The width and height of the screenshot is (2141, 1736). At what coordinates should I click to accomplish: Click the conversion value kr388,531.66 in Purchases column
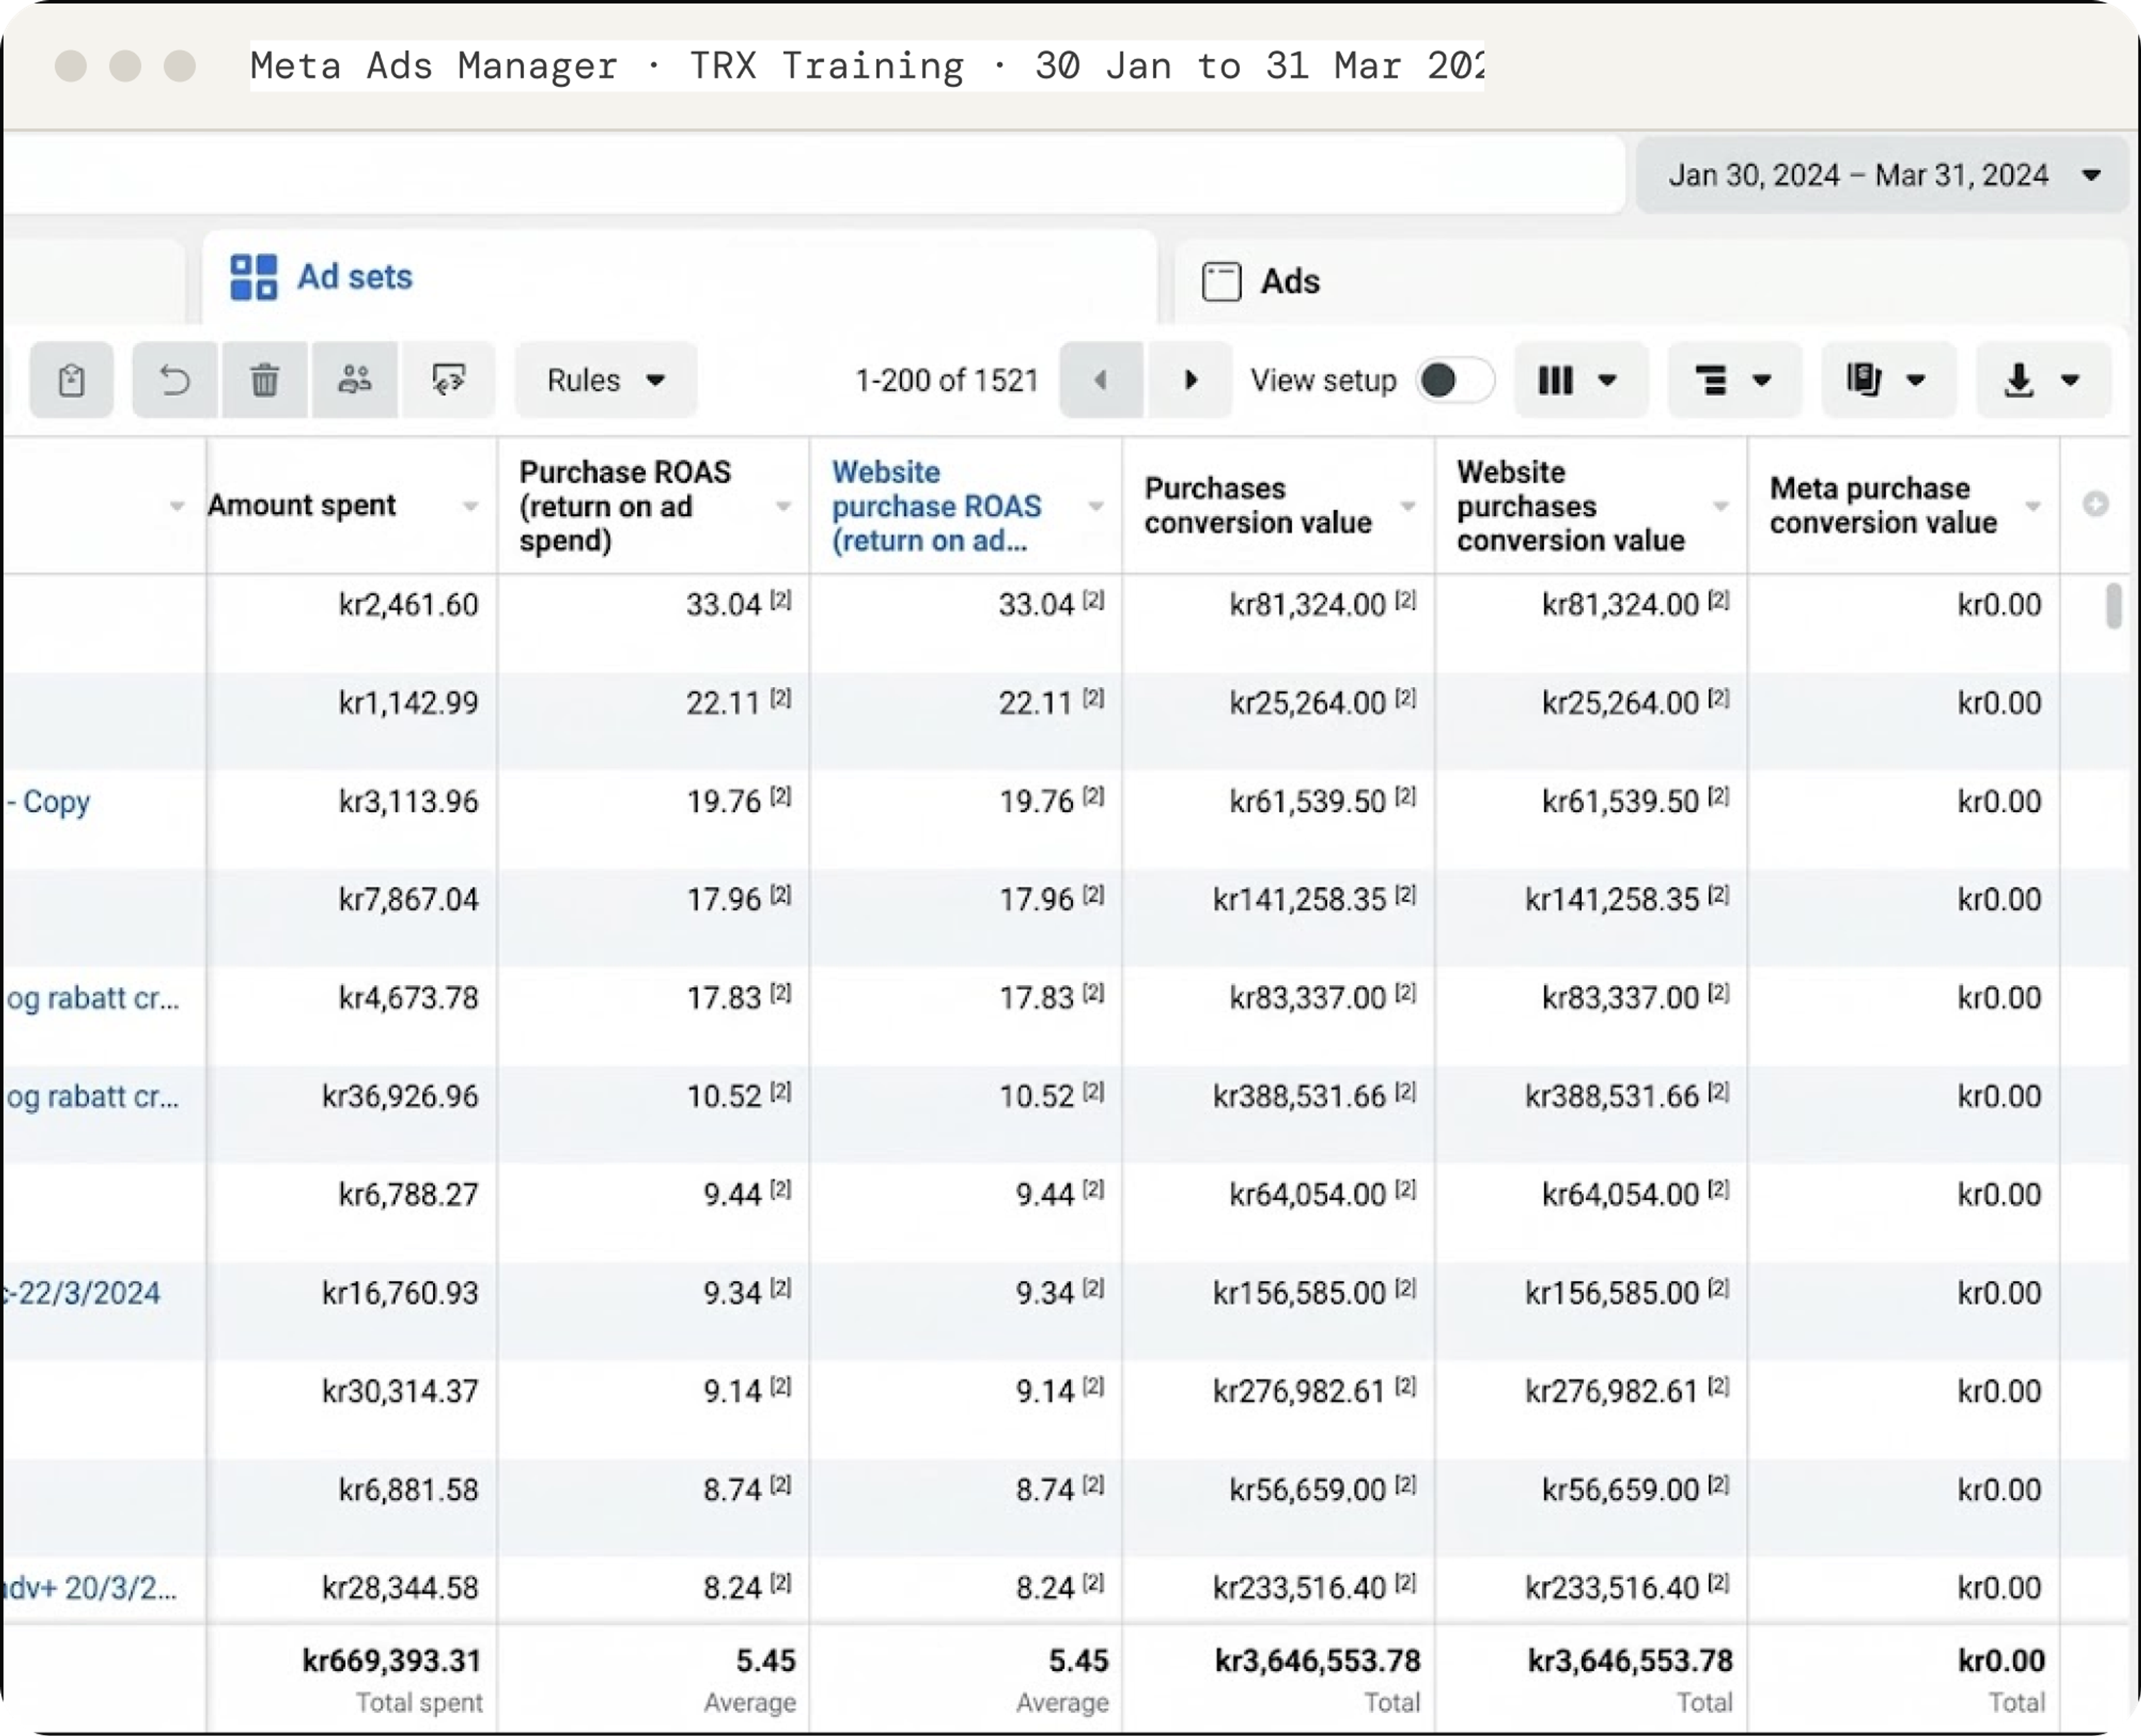1300,1097
